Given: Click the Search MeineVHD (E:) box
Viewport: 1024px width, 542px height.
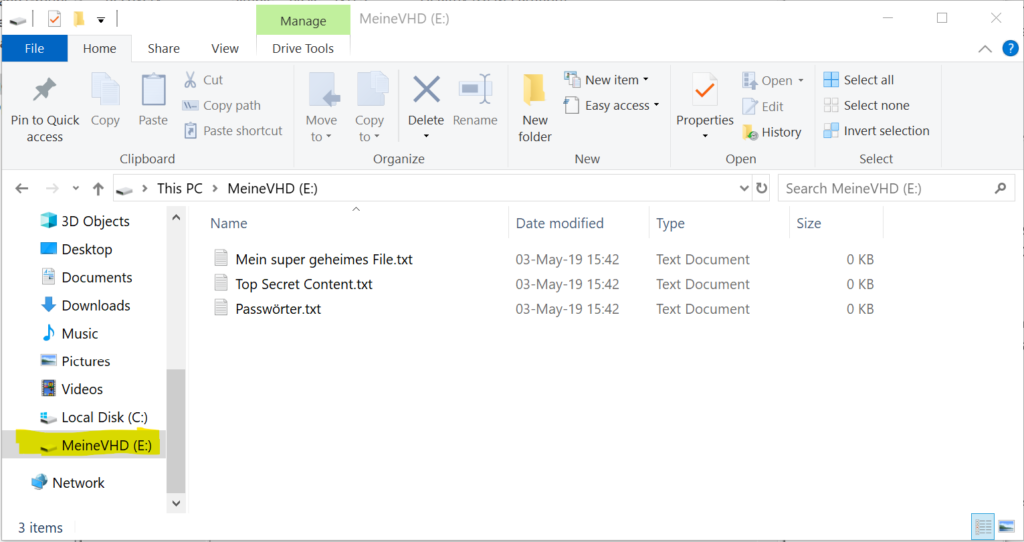Looking at the screenshot, I should (x=885, y=188).
